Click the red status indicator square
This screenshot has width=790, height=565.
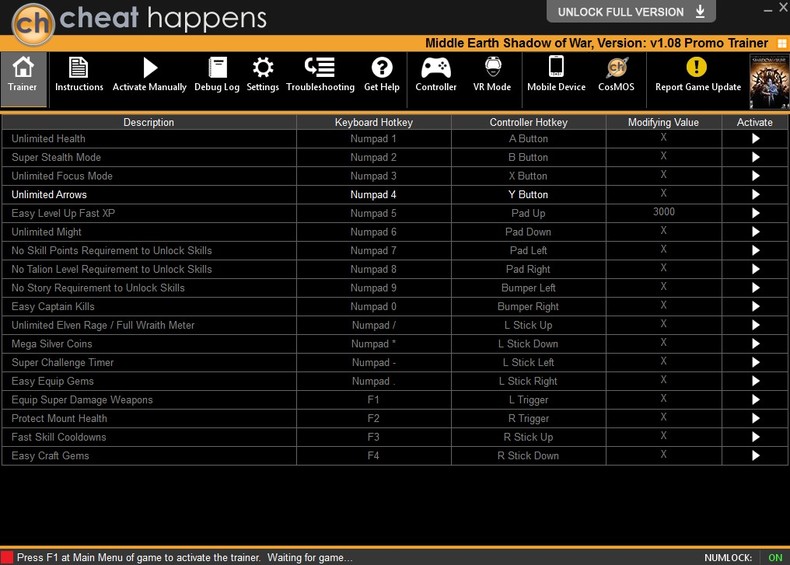(x=7, y=557)
